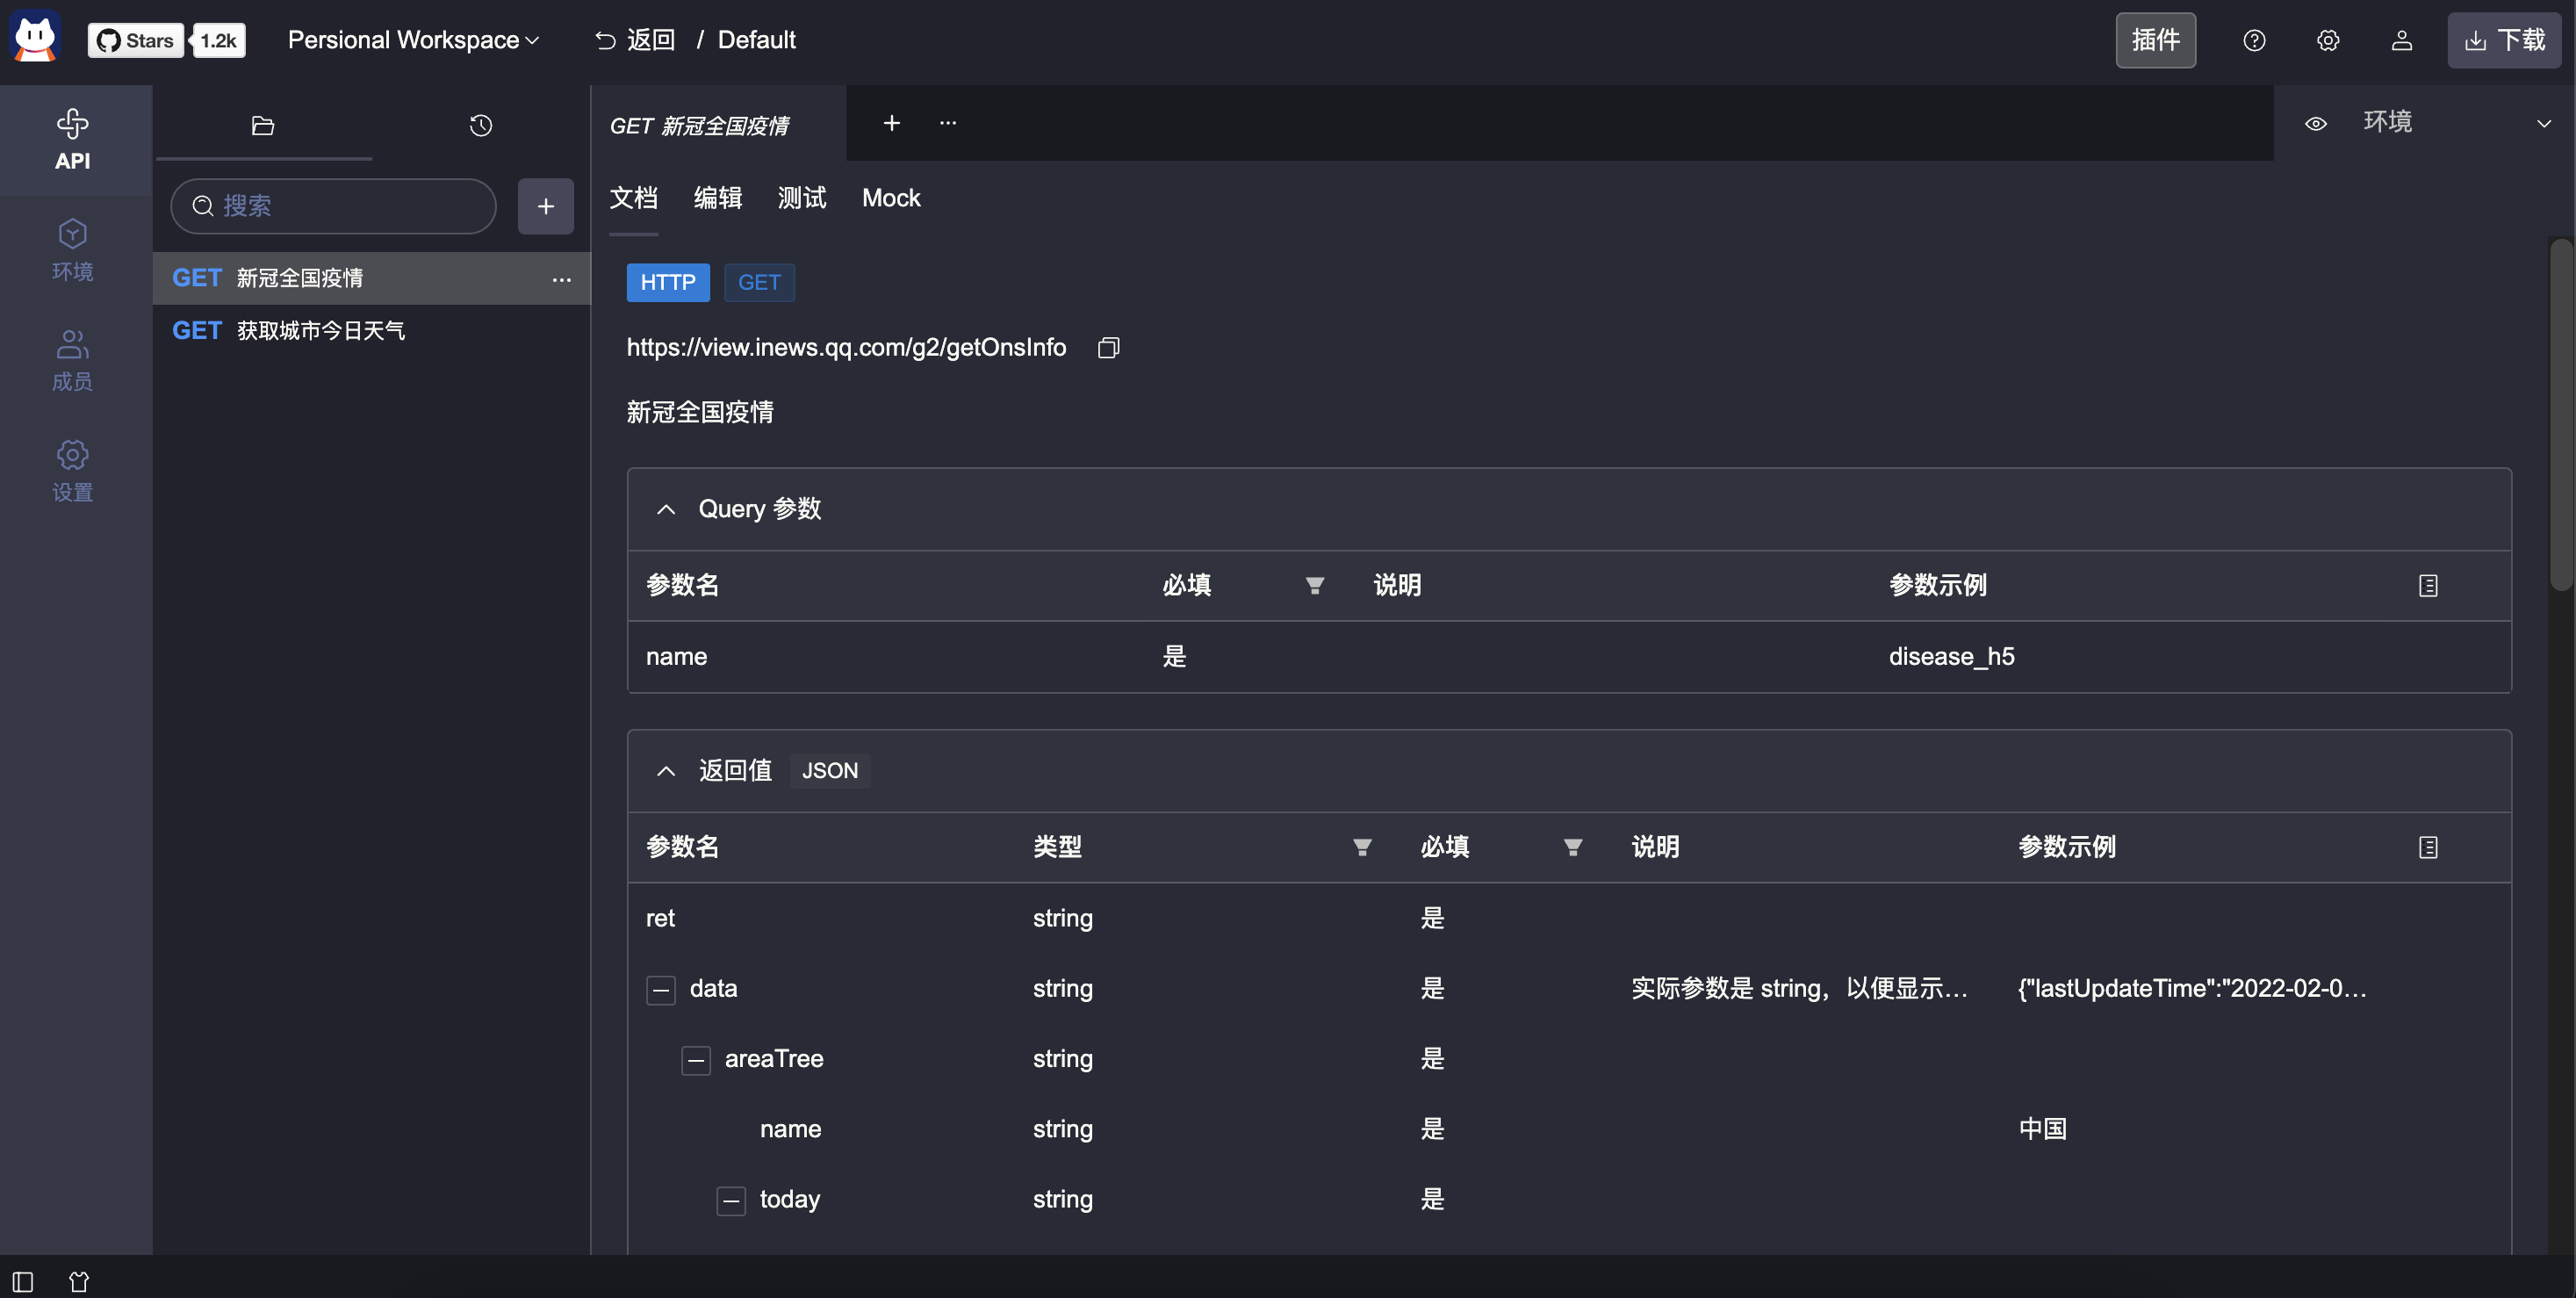Click the vertical scrollbar
2576x1298 pixels.
2560,414
